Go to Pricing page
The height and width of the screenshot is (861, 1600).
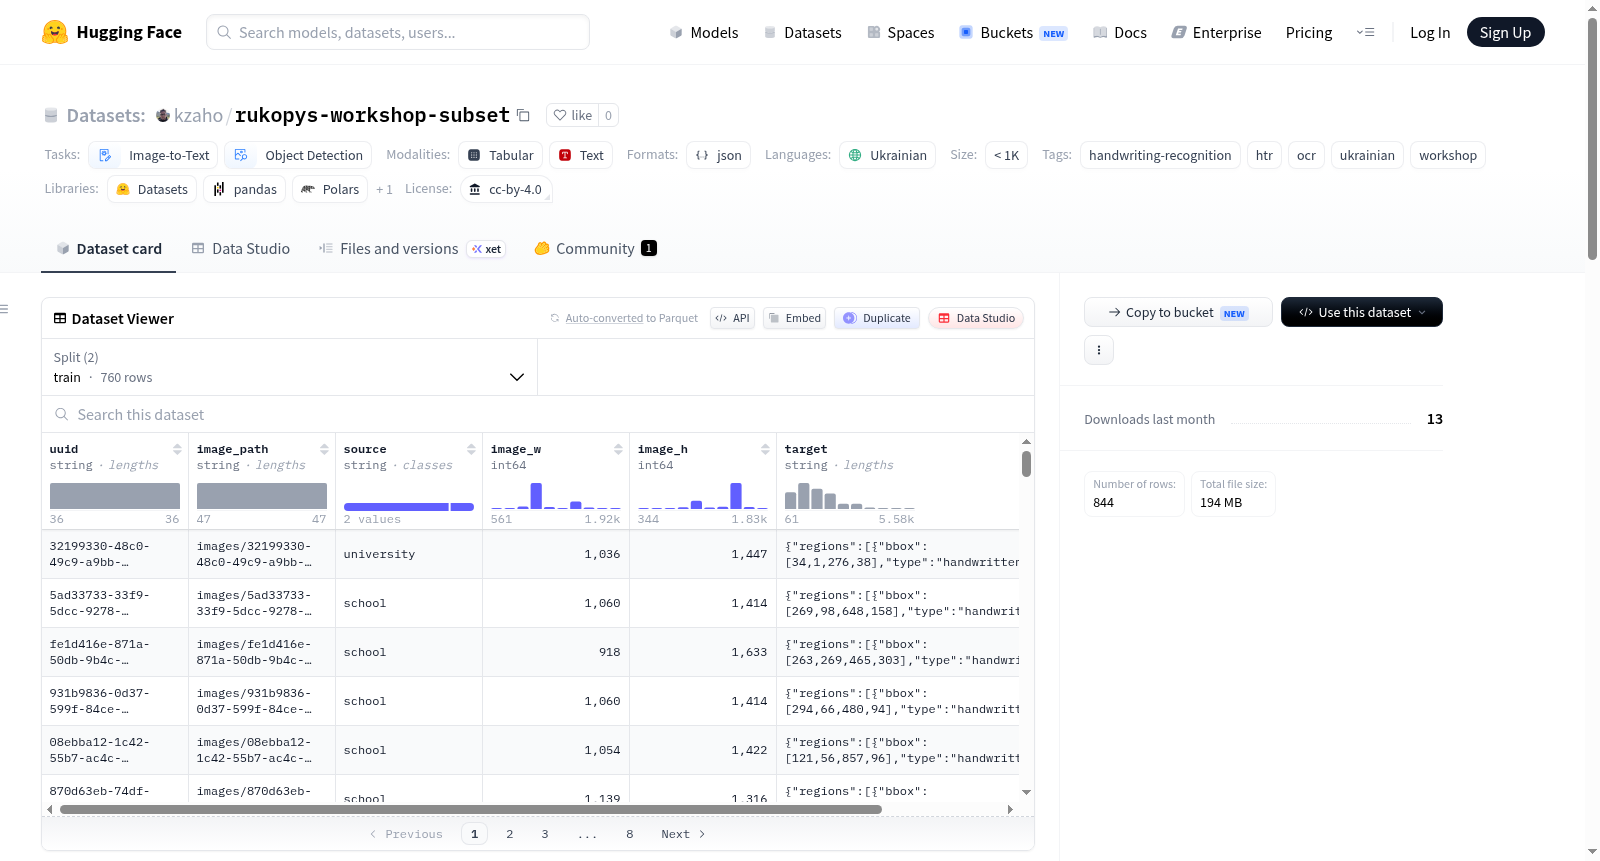(x=1309, y=32)
